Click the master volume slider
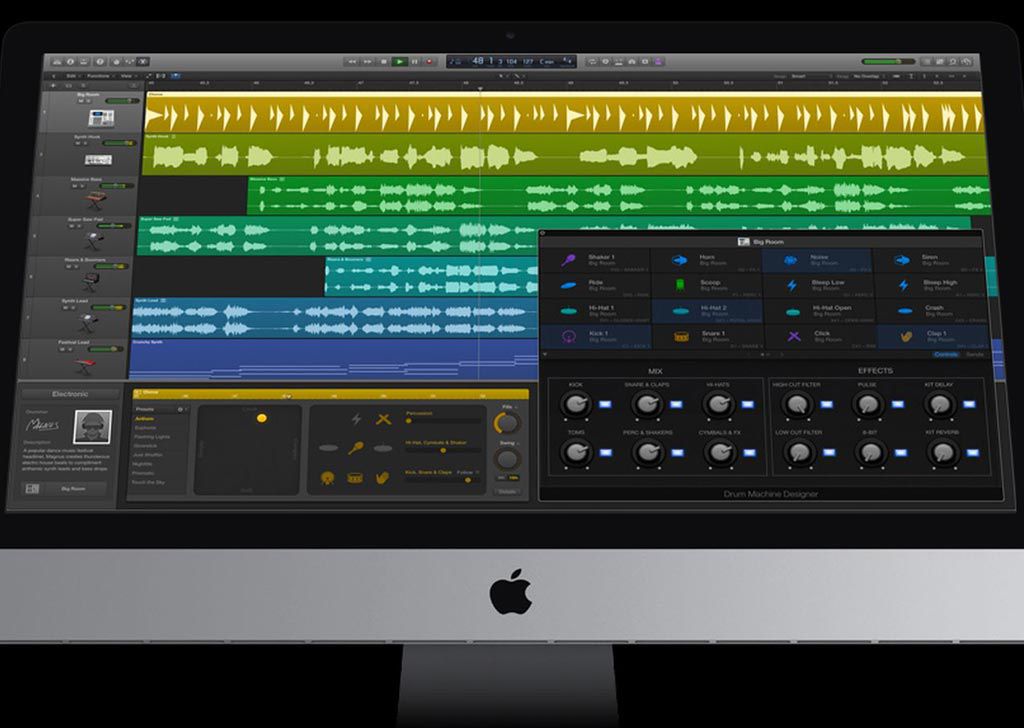This screenshot has height=728, width=1024. point(889,61)
